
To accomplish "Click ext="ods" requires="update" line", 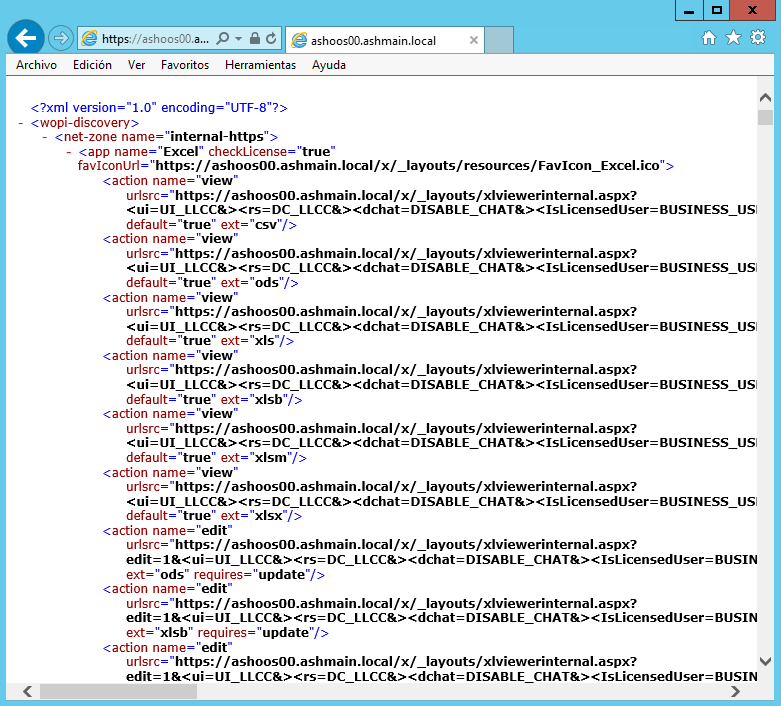I will click(225, 575).
